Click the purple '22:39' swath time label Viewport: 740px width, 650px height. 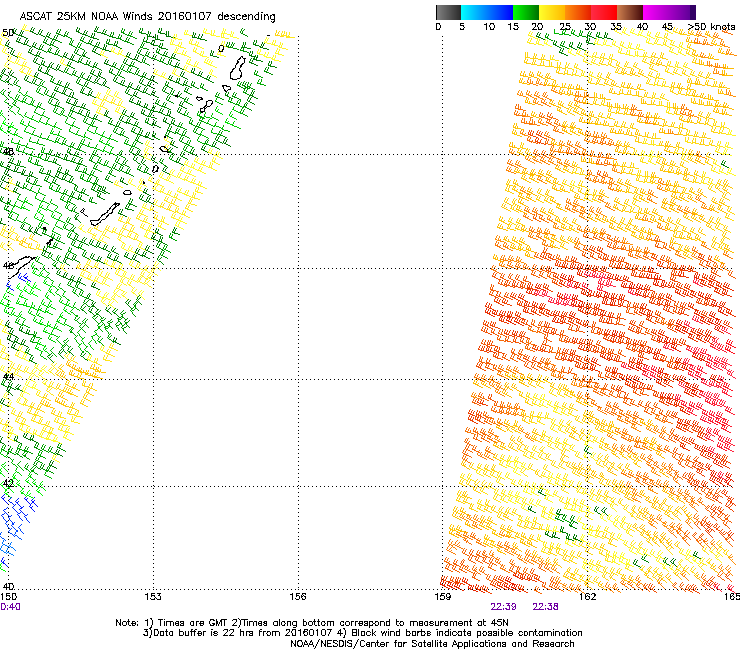pyautogui.click(x=503, y=607)
